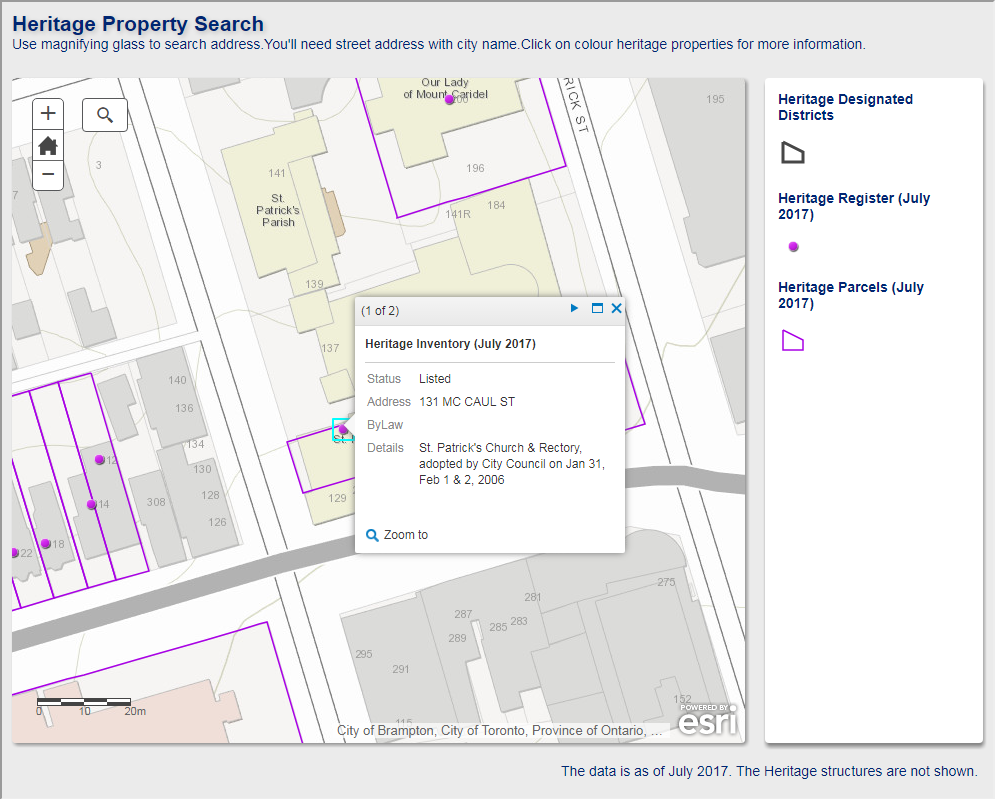Show the next feature in the popup
The width and height of the screenshot is (995, 799).
[x=574, y=308]
